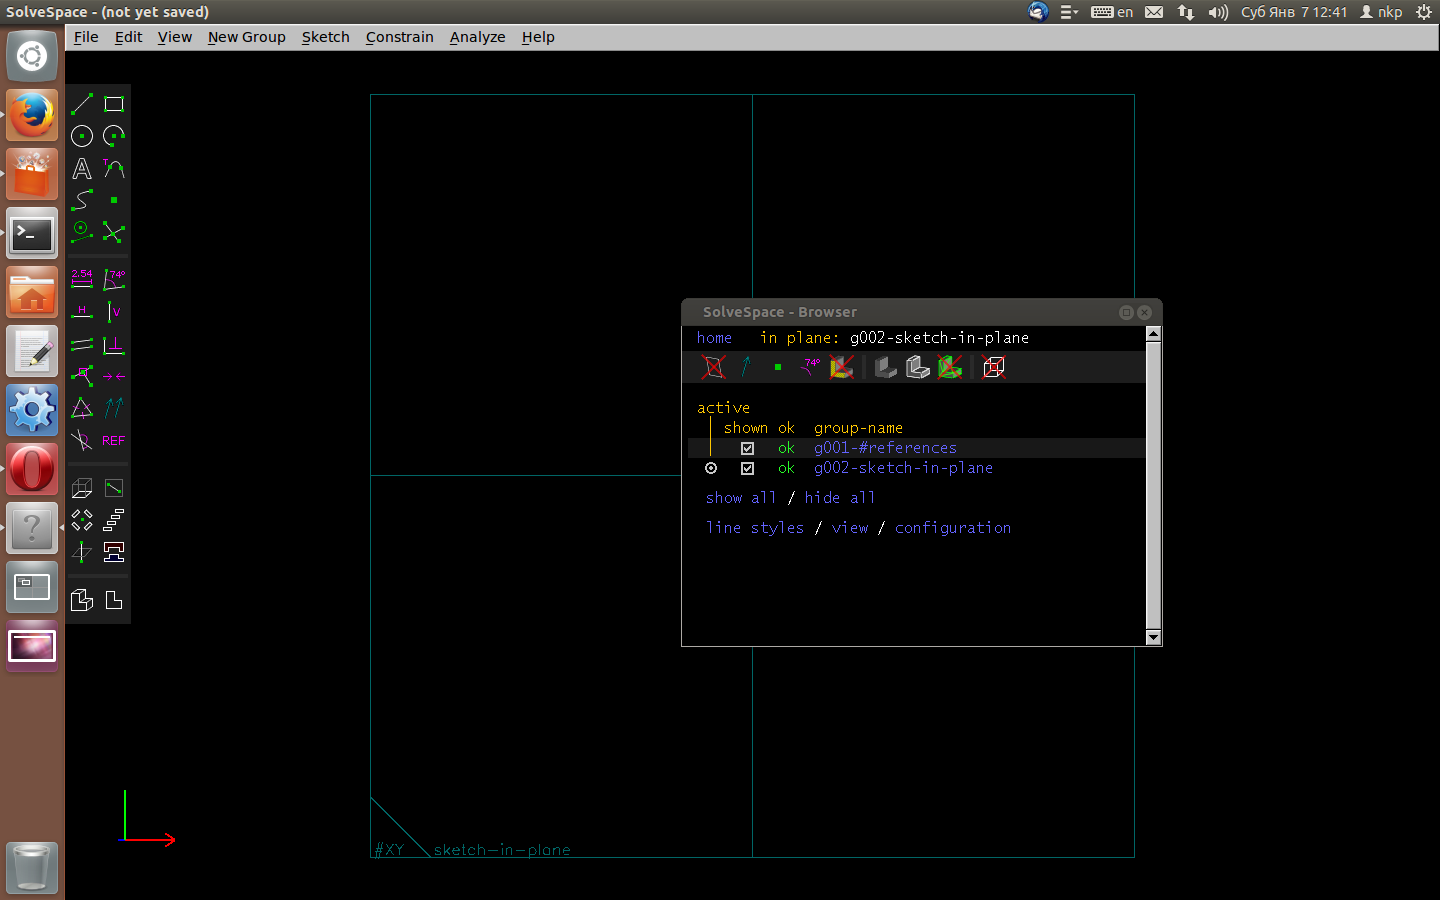
Task: Apply the parallel constraint
Action: tap(82, 344)
